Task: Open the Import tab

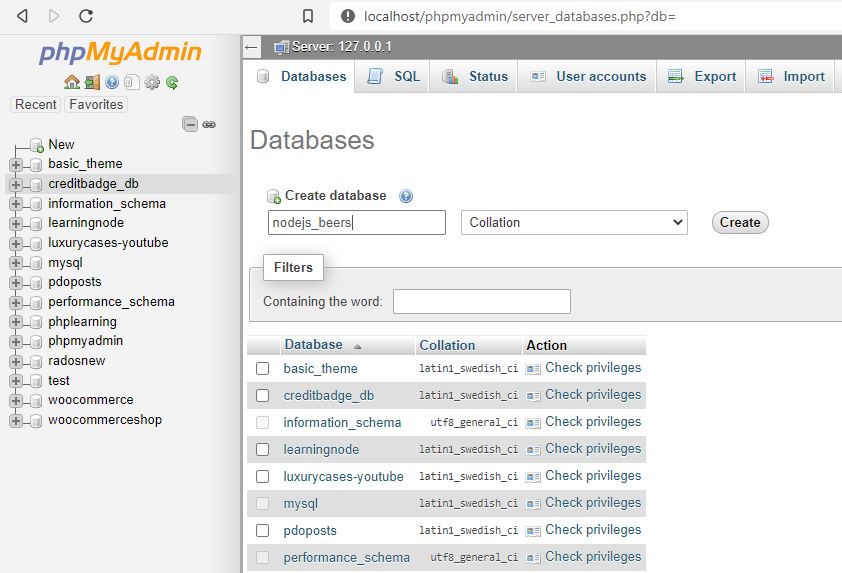Action: 790,76
